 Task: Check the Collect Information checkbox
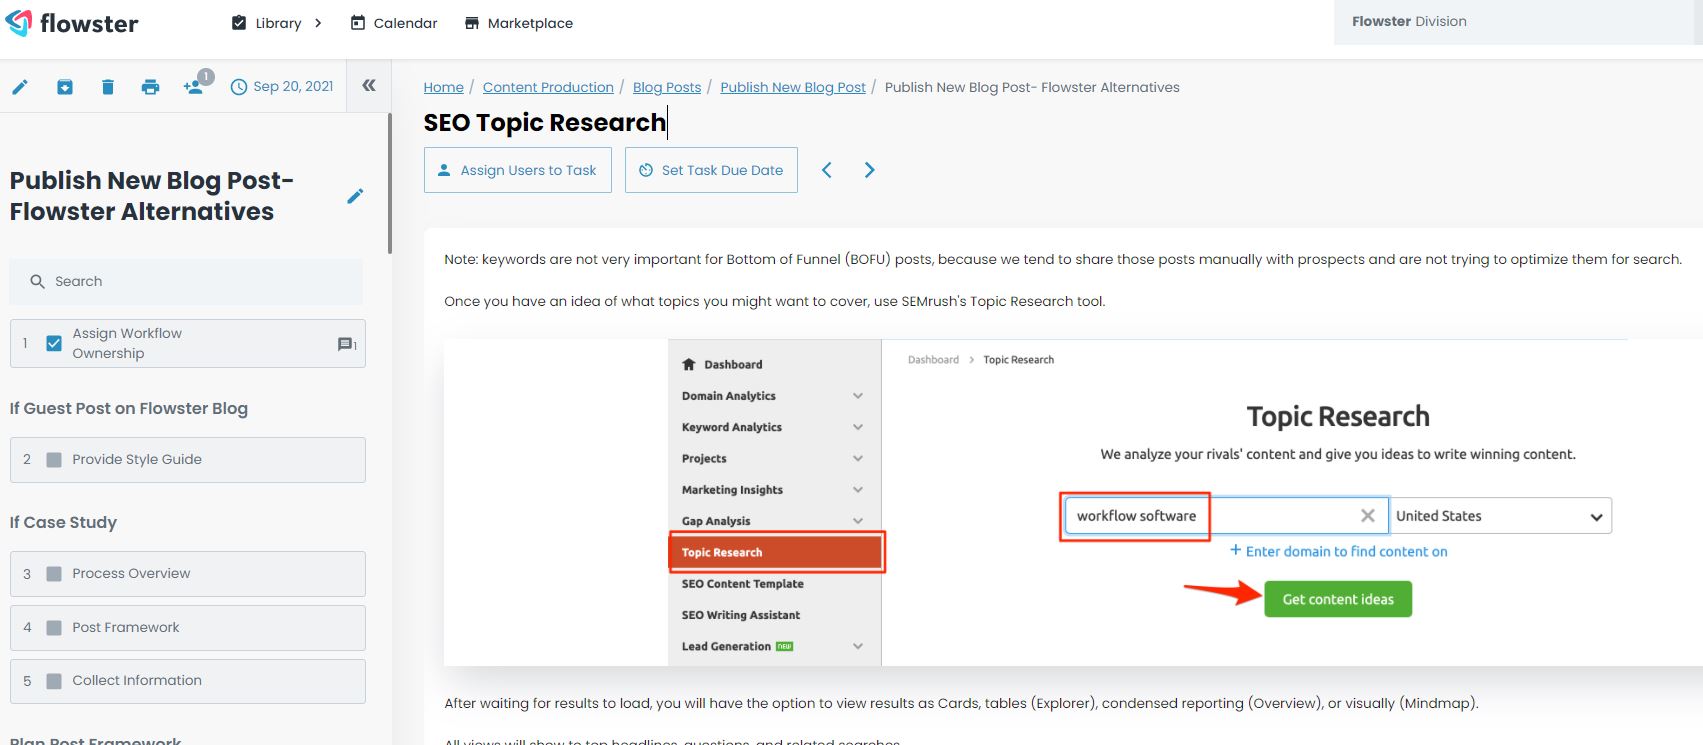click(54, 681)
